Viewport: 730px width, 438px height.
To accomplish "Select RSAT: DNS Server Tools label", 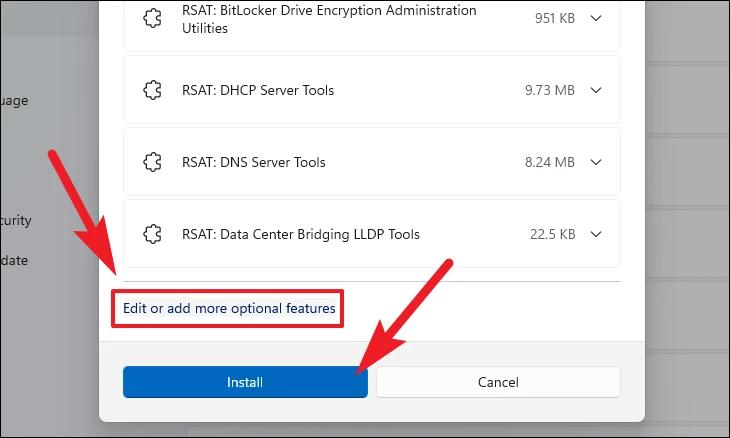I will [x=254, y=162].
